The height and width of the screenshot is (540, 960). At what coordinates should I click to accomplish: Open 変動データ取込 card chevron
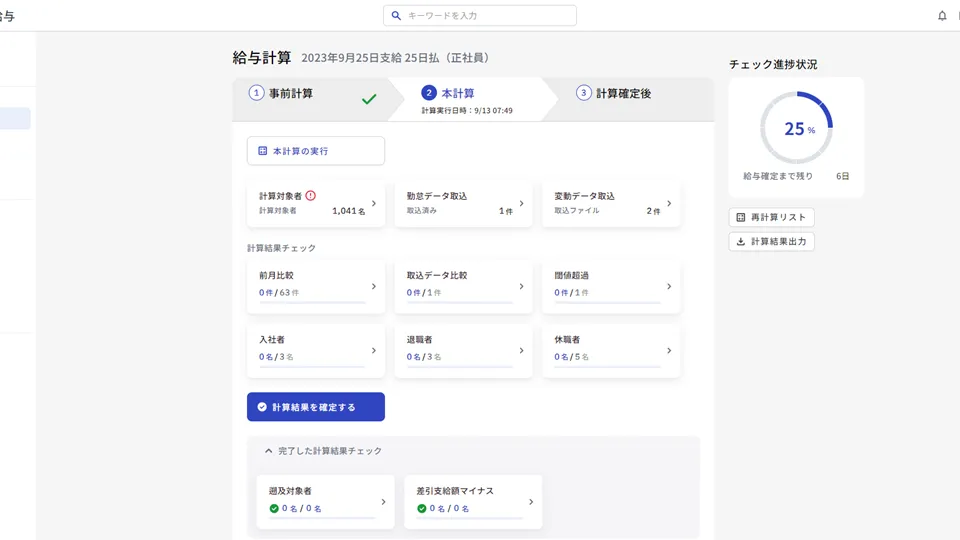[669, 203]
